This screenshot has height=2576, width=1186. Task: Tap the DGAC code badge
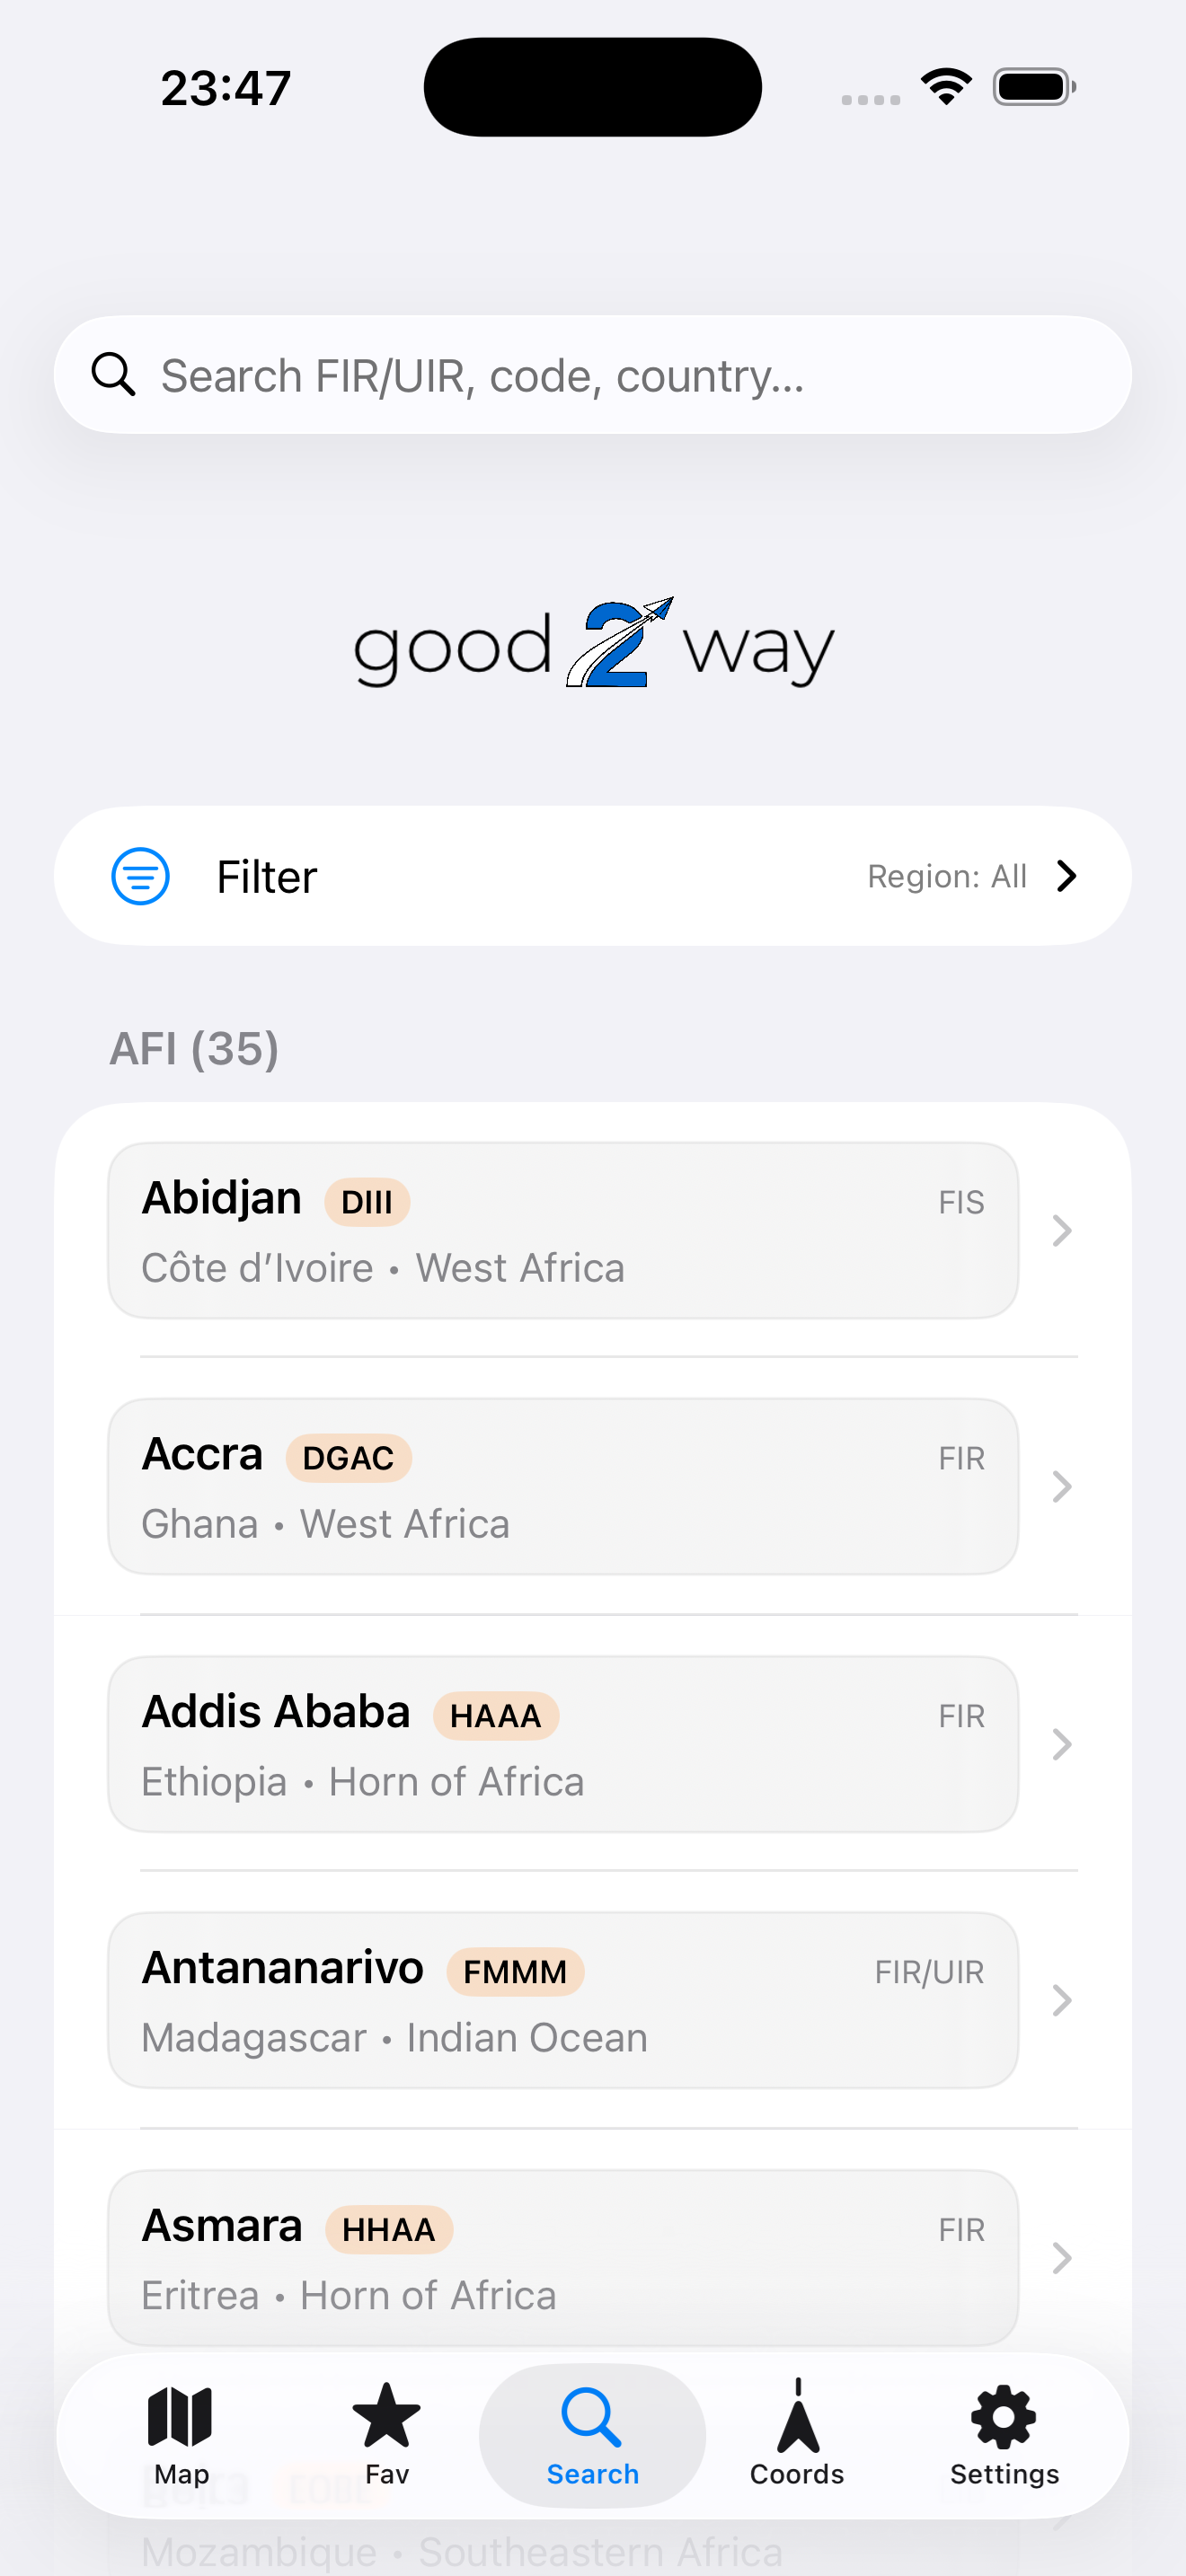tap(349, 1458)
